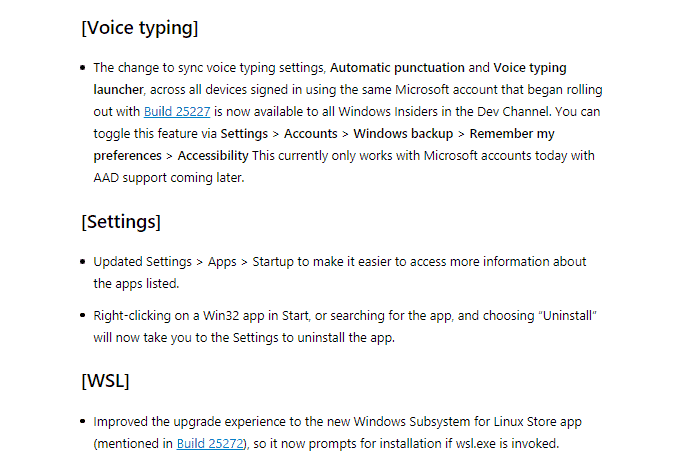The width and height of the screenshot is (686, 465).
Task: Click the quoted word "Uninstall"
Action: point(568,316)
